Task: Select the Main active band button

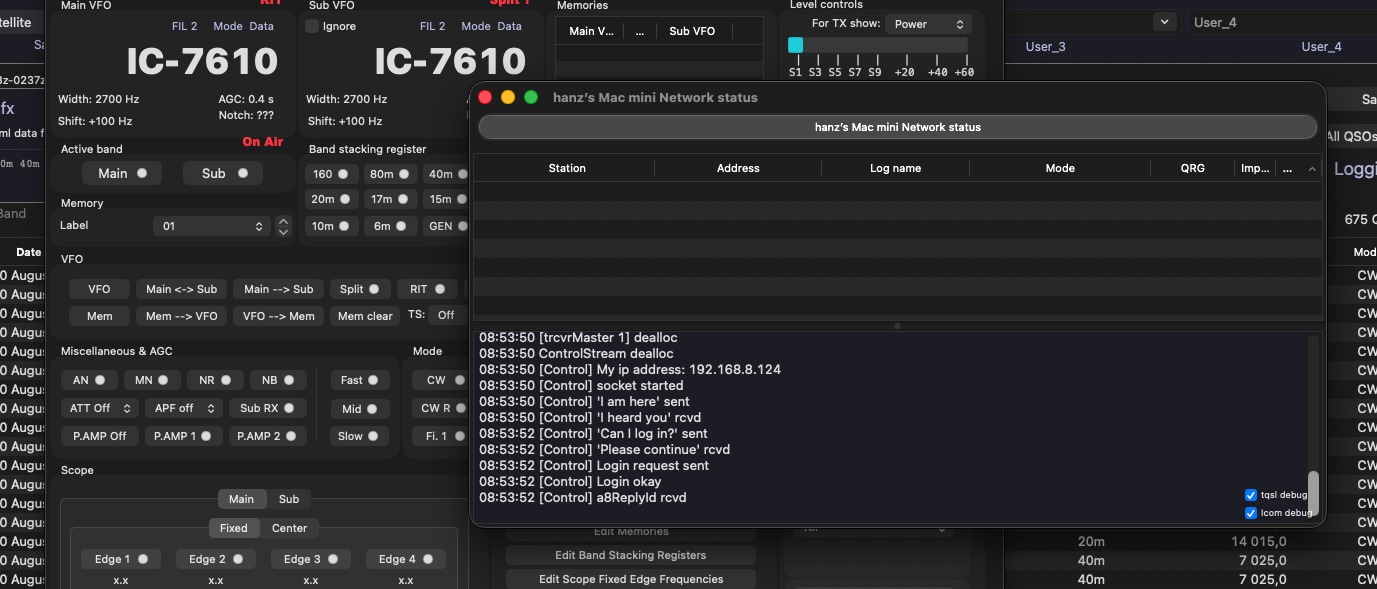Action: (122, 173)
